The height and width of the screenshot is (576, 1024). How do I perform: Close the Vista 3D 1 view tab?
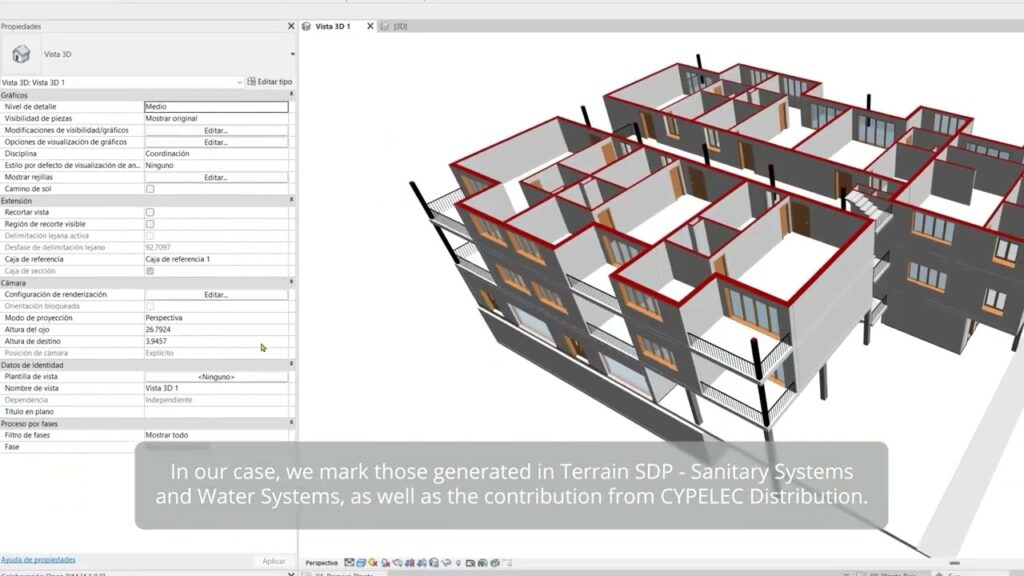(370, 26)
